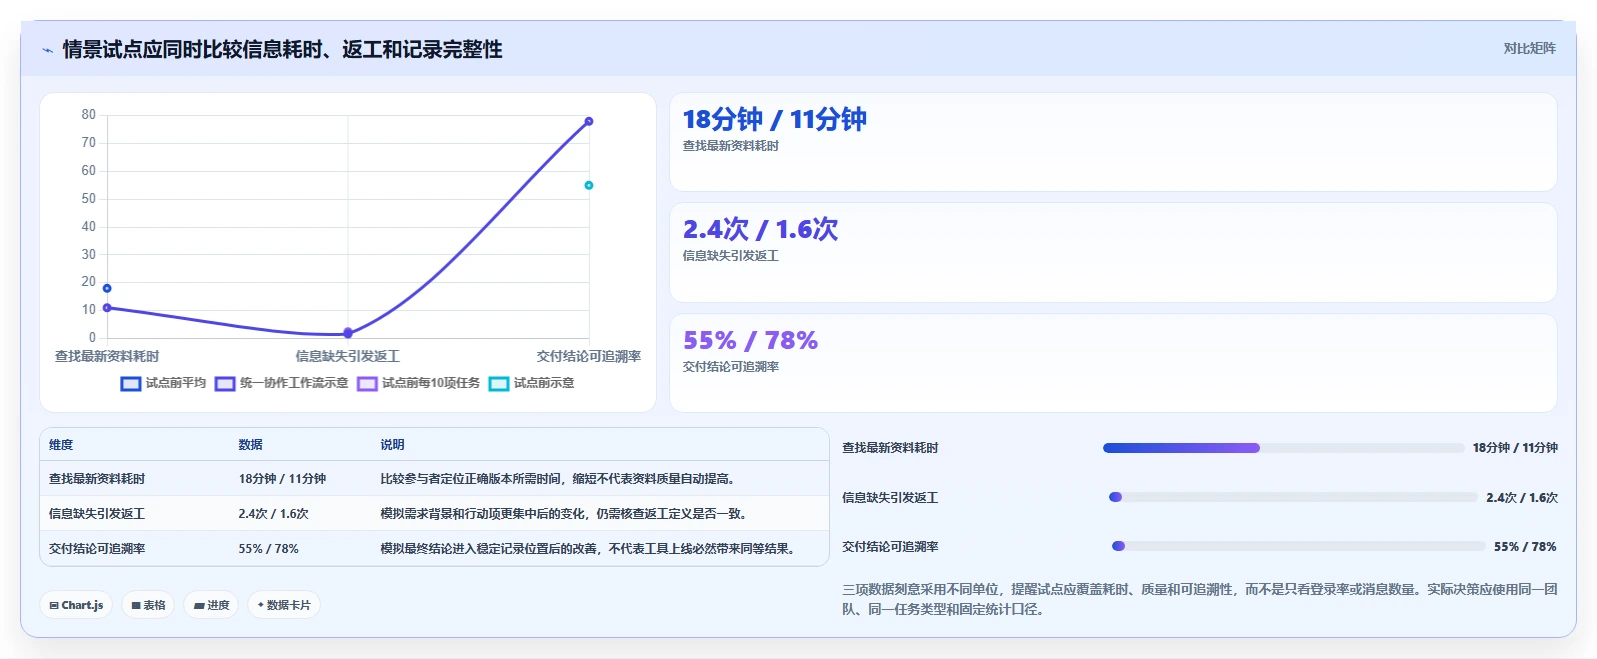
Task: Click the progress value 55% / 78%
Action: coord(1525,547)
